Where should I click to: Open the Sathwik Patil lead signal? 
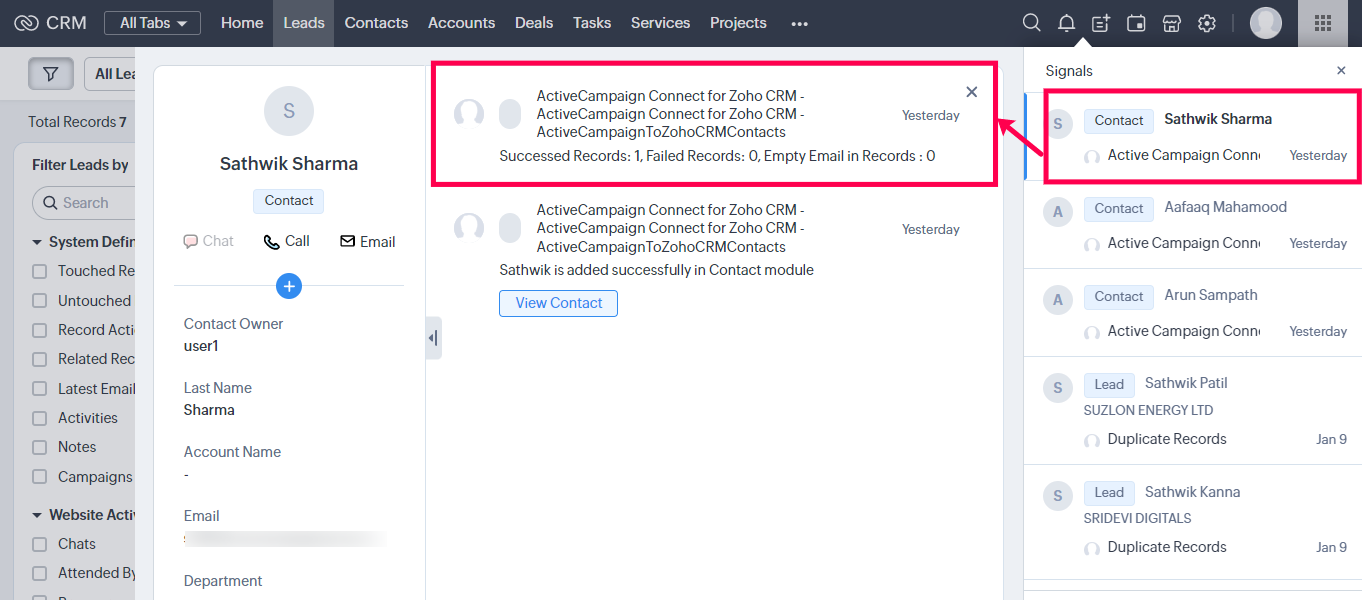coord(1192,410)
